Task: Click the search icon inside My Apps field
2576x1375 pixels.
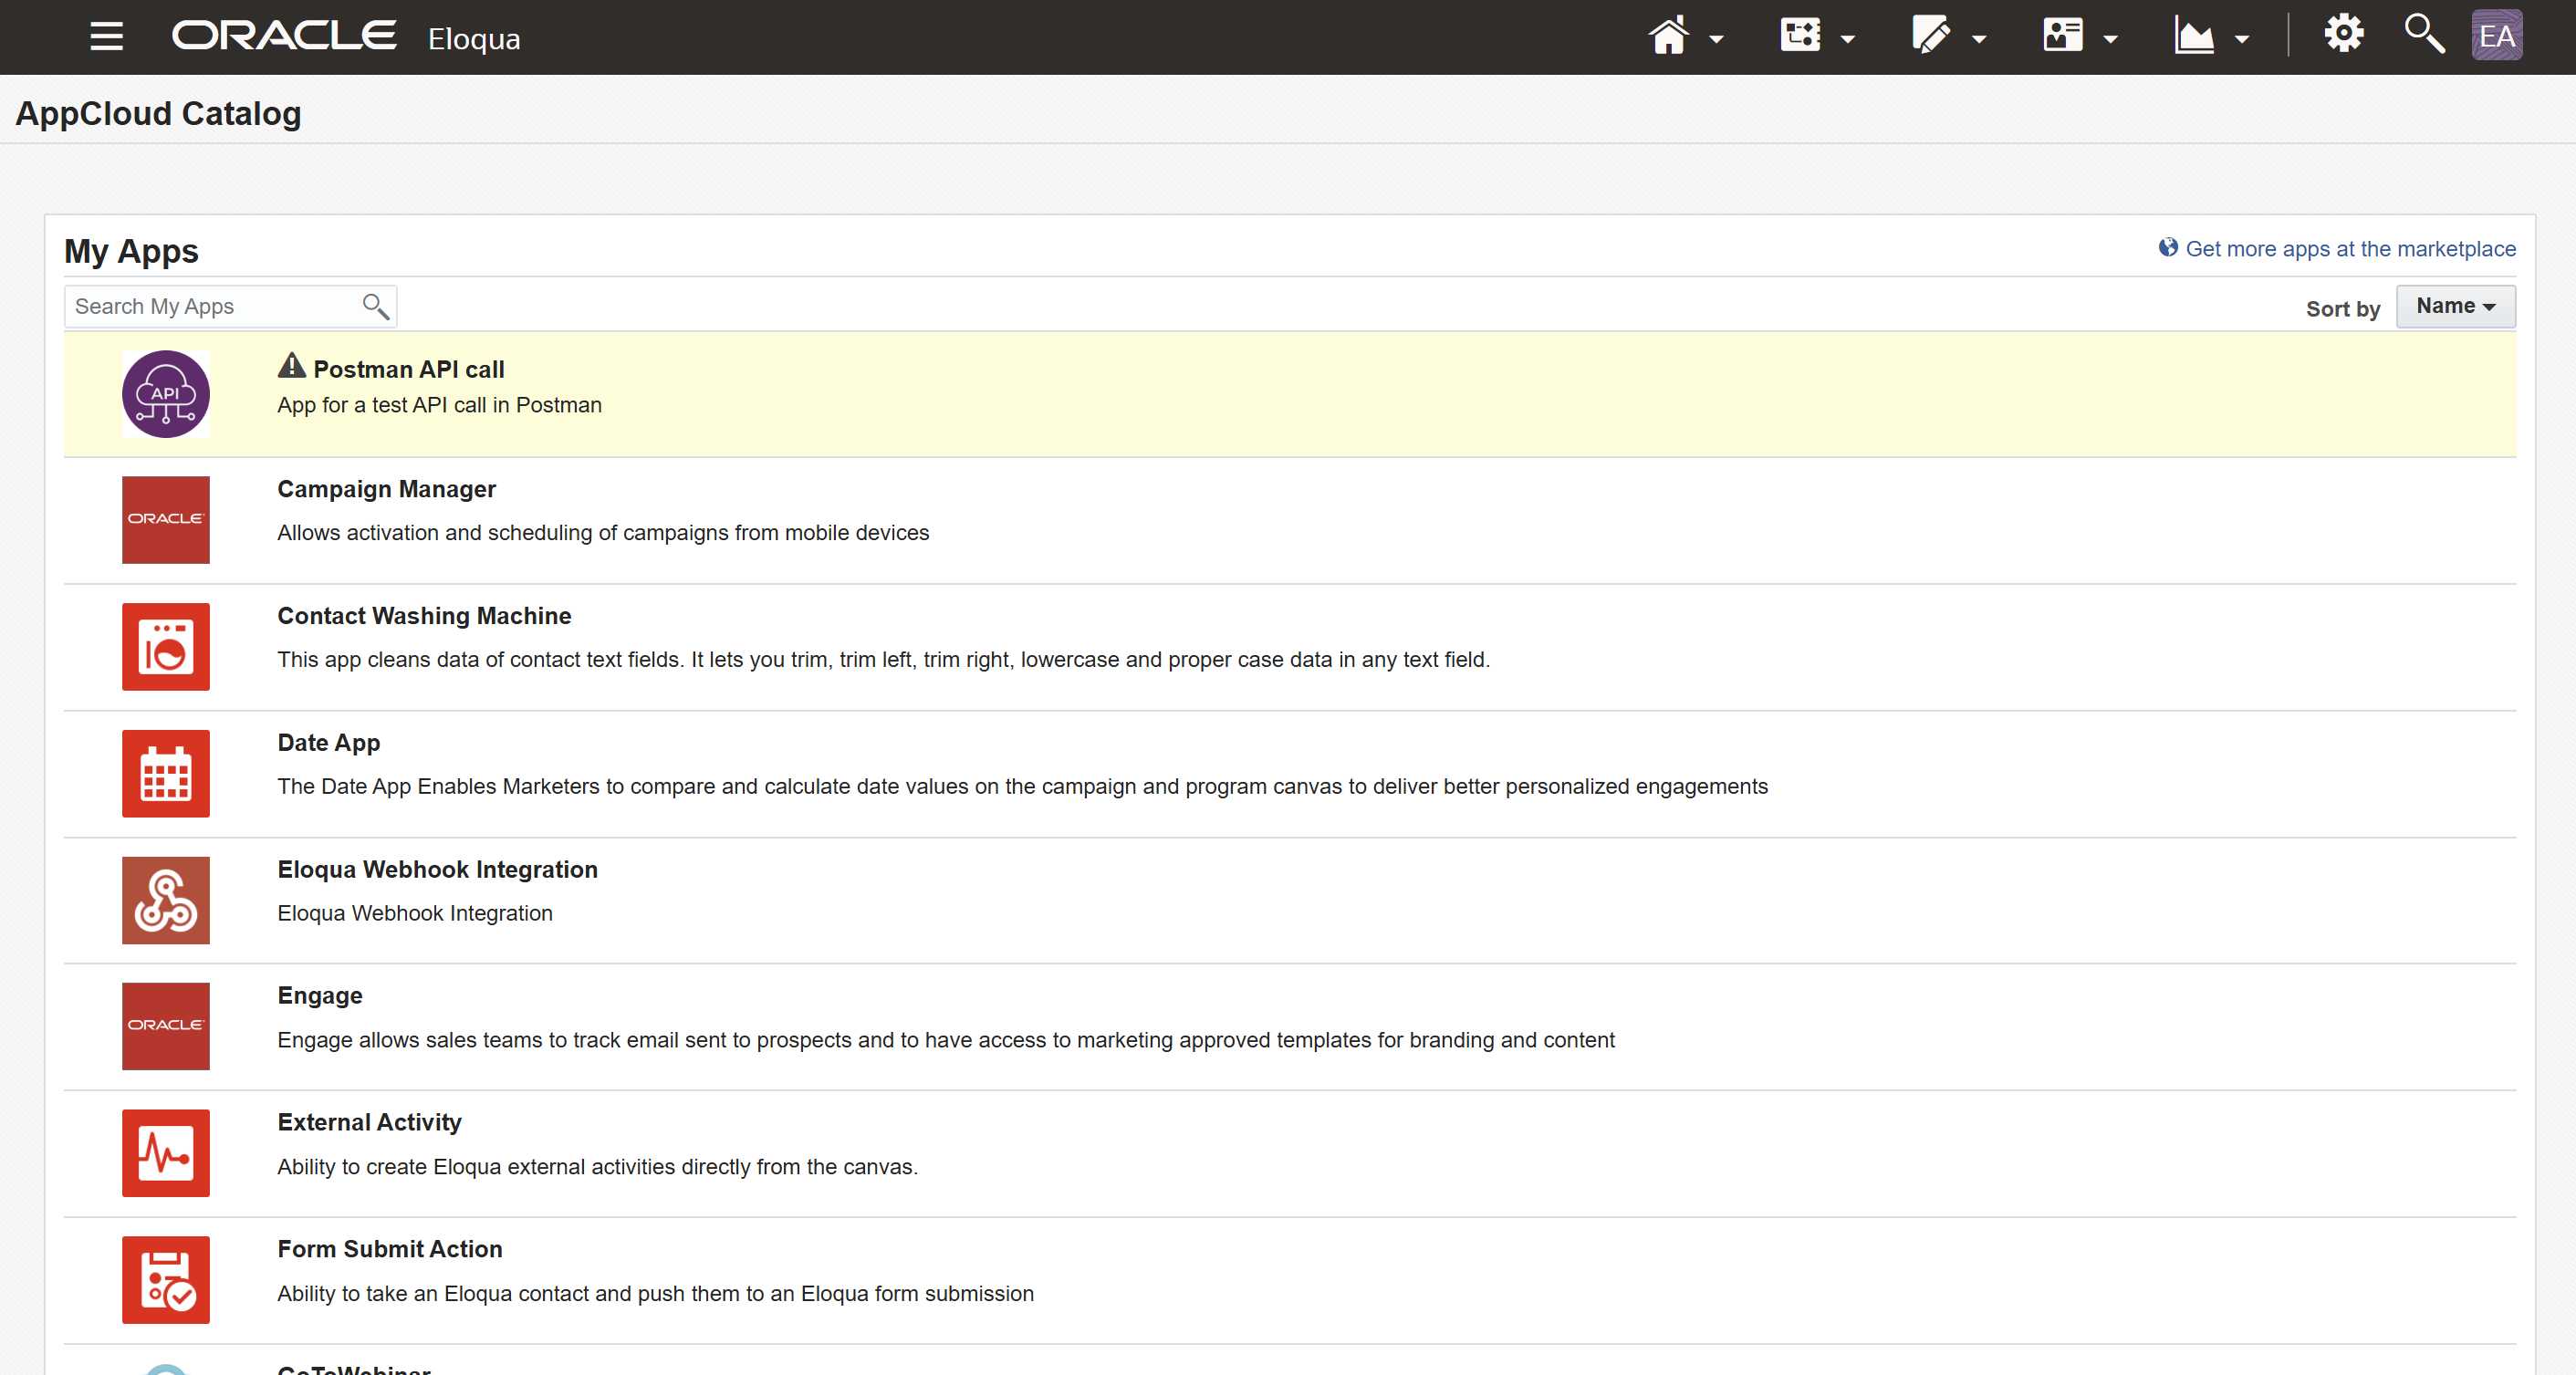Action: click(x=375, y=307)
